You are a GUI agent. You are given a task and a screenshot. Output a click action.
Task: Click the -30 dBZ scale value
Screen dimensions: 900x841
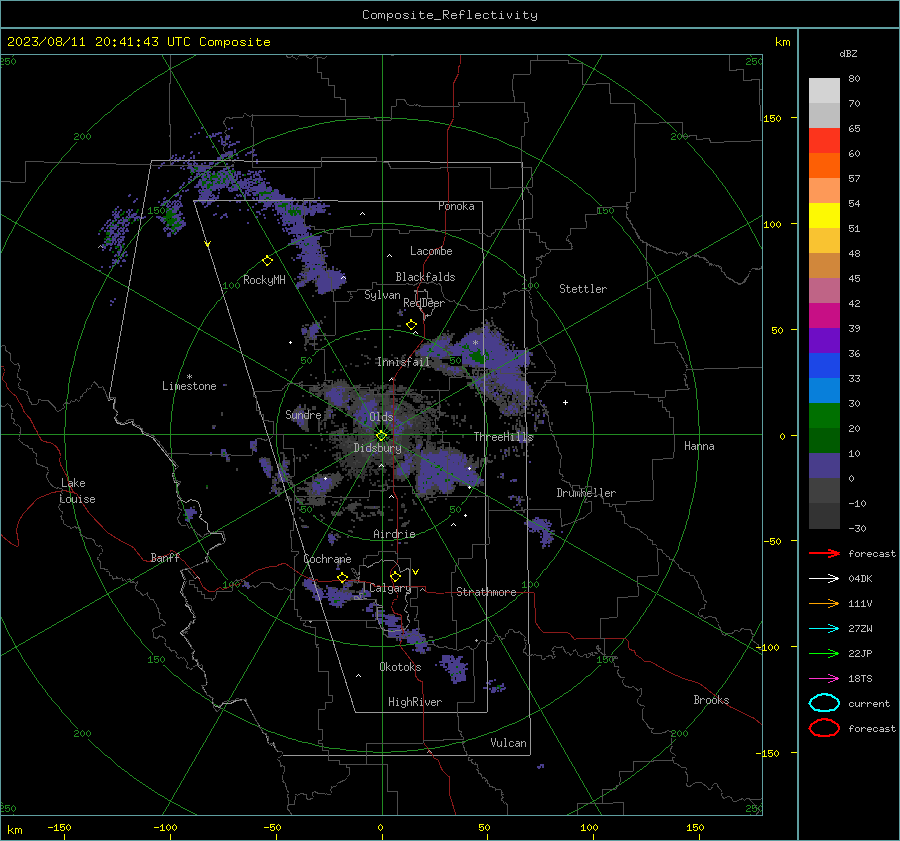857,528
